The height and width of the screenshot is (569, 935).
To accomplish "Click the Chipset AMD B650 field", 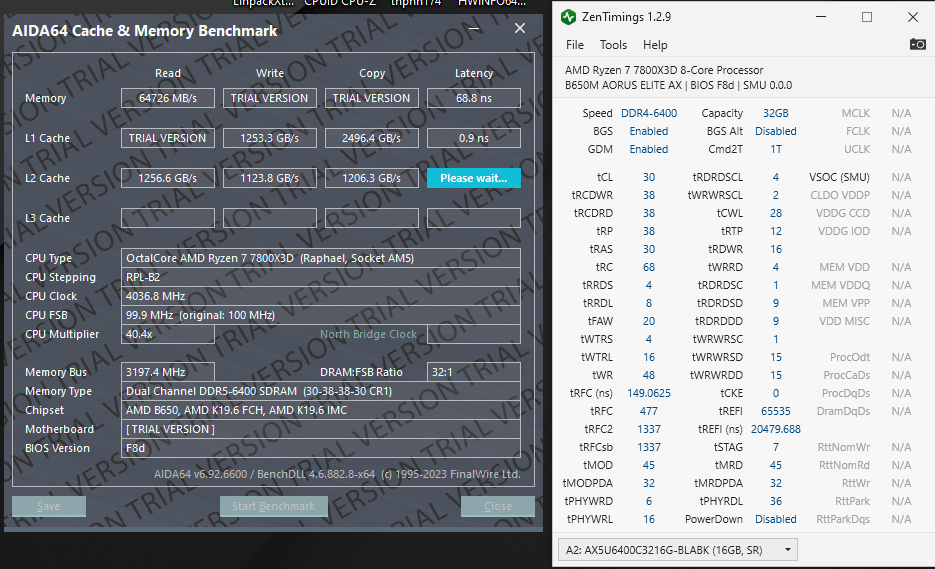I will (x=321, y=410).
